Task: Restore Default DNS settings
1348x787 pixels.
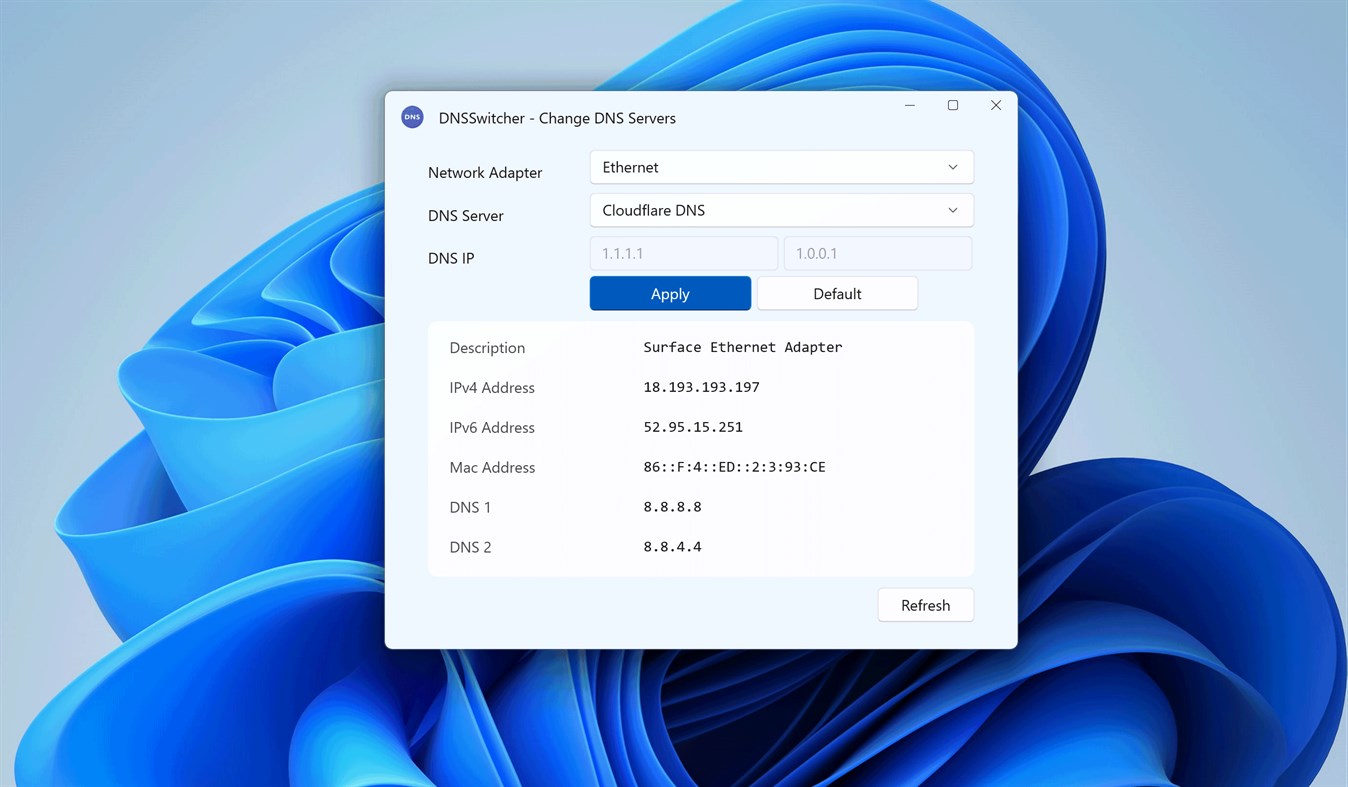Action: (x=837, y=293)
